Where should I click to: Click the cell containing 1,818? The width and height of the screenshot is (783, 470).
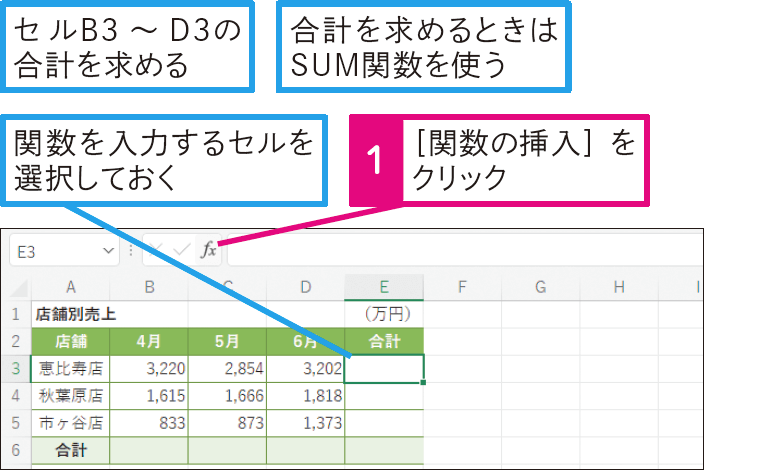306,396
